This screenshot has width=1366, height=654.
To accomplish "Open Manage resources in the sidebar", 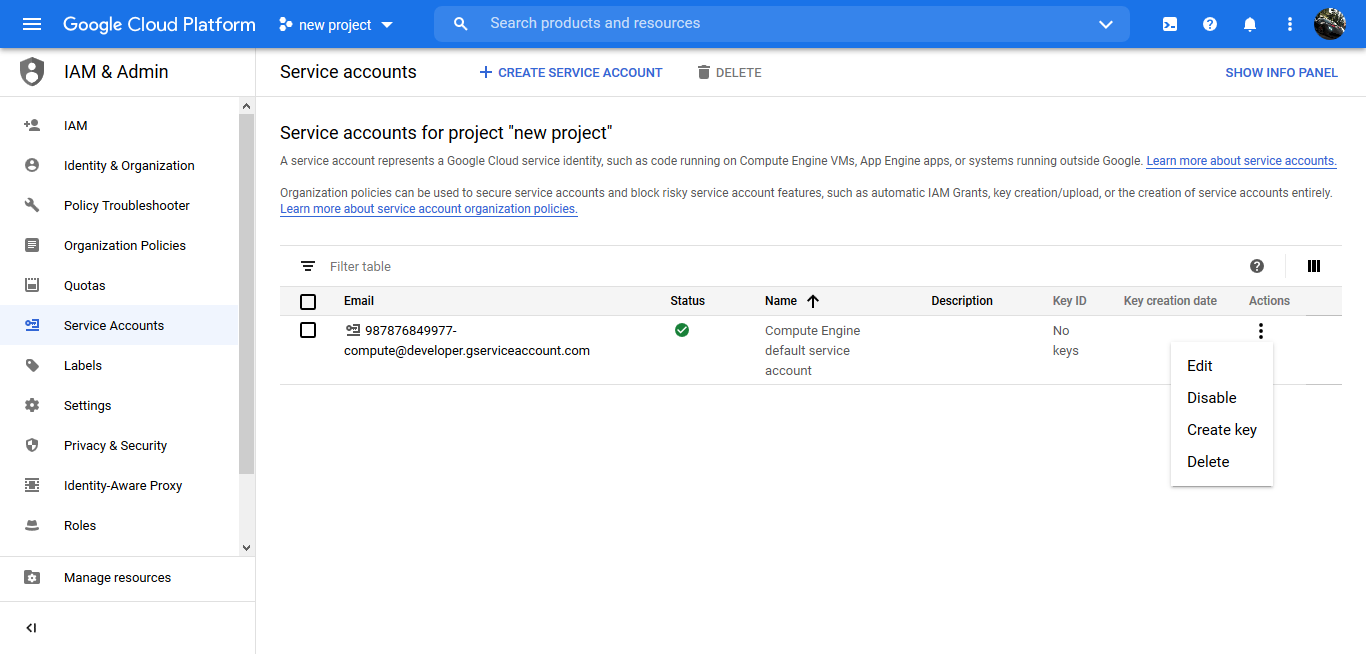I will (x=119, y=577).
